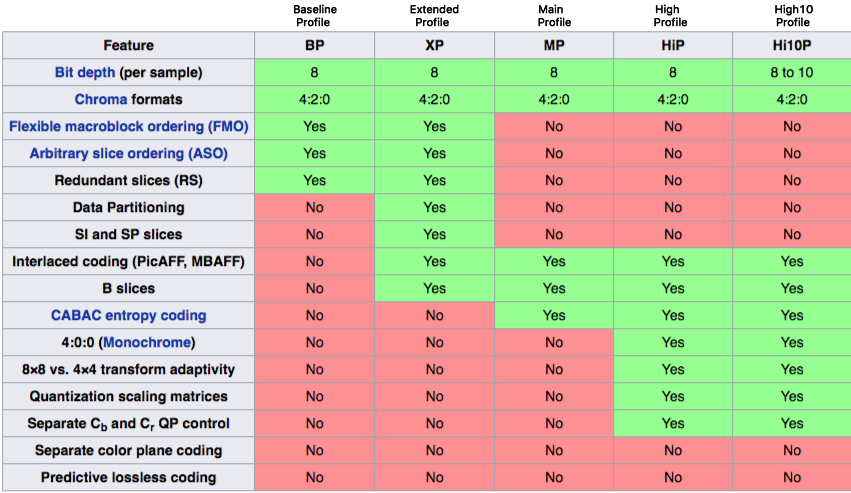851x493 pixels.
Task: Select the Hi10P column header
Action: pos(792,45)
